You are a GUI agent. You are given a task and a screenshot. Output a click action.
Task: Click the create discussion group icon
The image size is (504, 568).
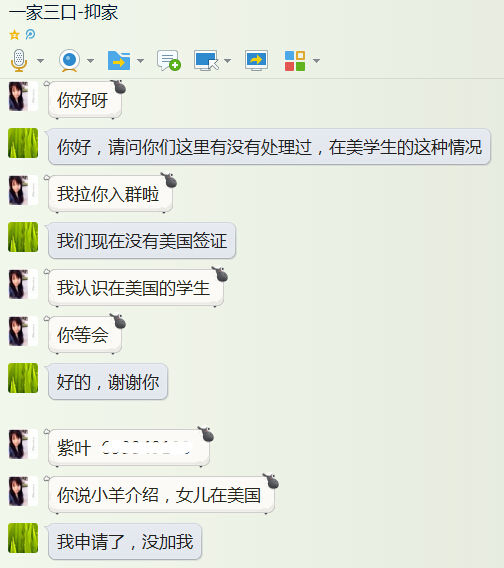tap(169, 60)
